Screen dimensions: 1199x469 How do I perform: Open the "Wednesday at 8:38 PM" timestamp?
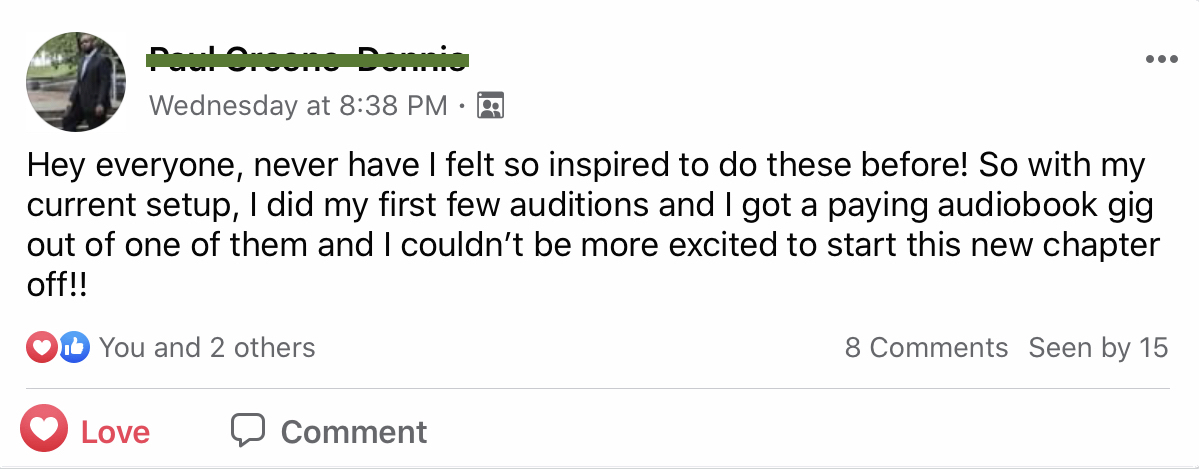298,105
